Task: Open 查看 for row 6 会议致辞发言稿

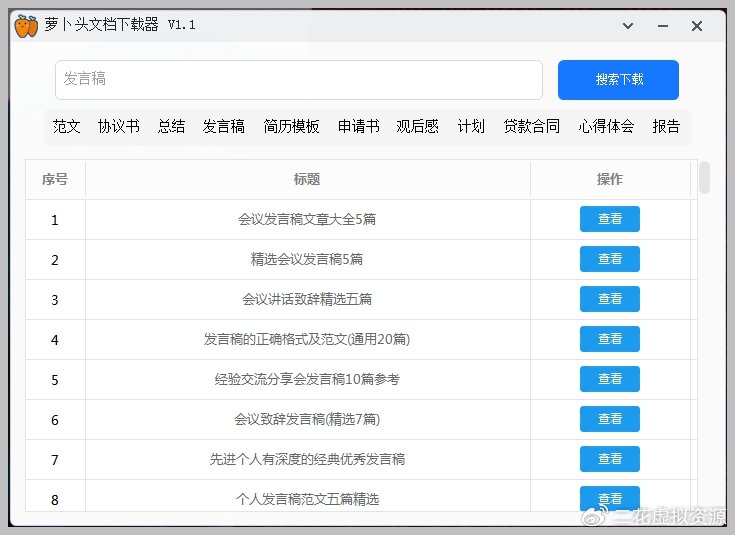Action: pos(609,419)
